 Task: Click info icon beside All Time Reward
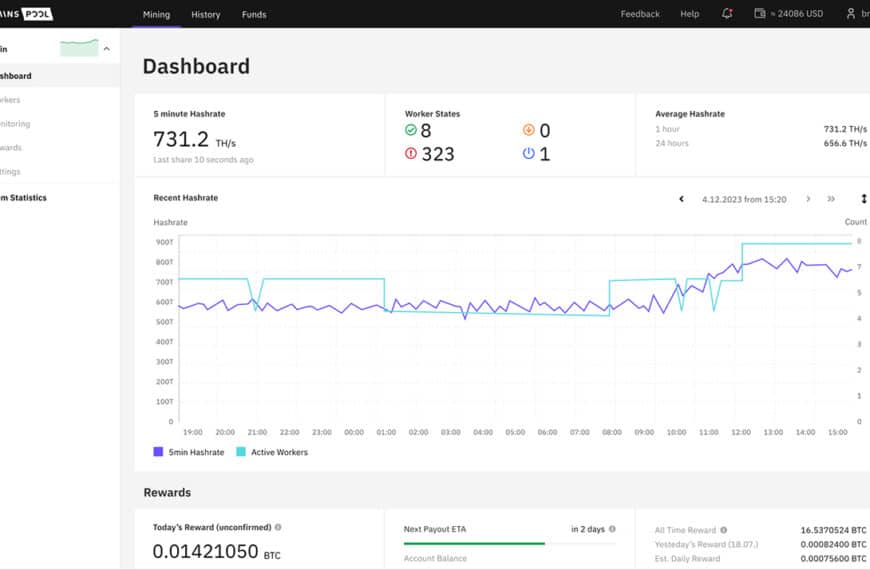[x=724, y=530]
